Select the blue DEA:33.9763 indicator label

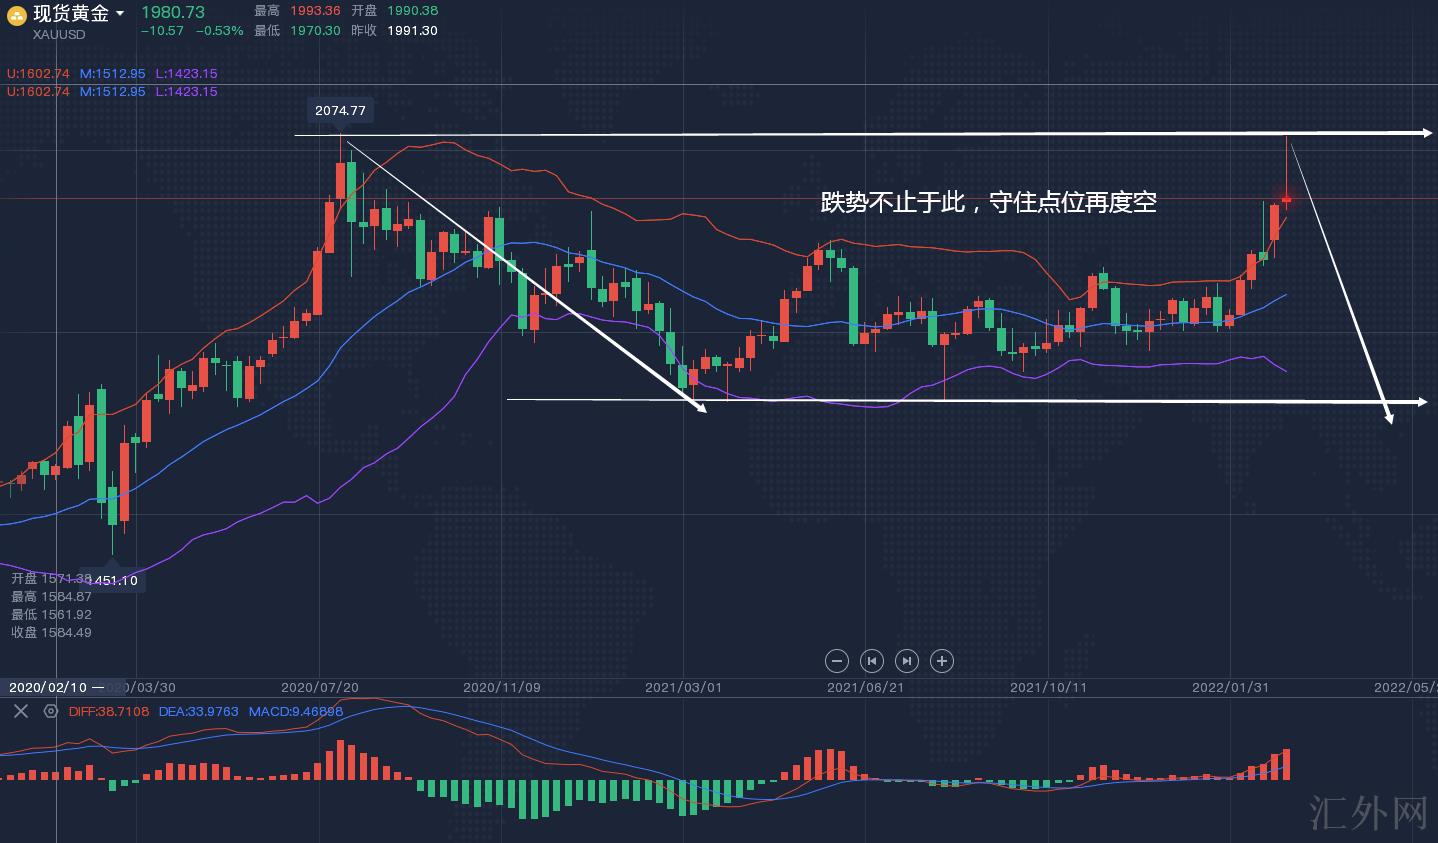[199, 711]
